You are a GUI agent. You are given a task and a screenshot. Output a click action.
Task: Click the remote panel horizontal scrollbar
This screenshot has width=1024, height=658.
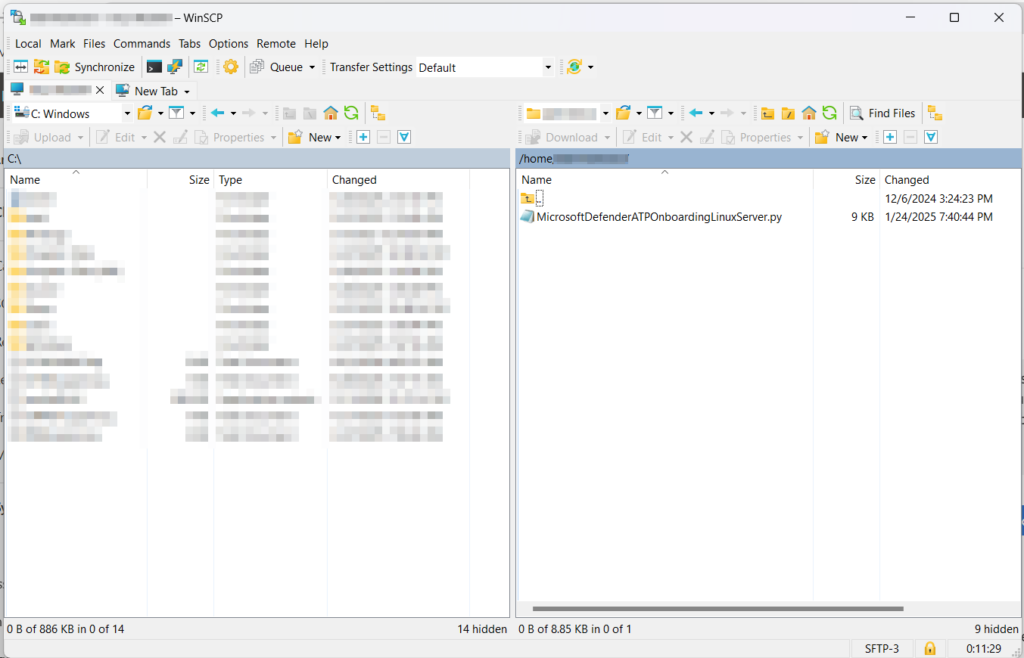(x=718, y=608)
